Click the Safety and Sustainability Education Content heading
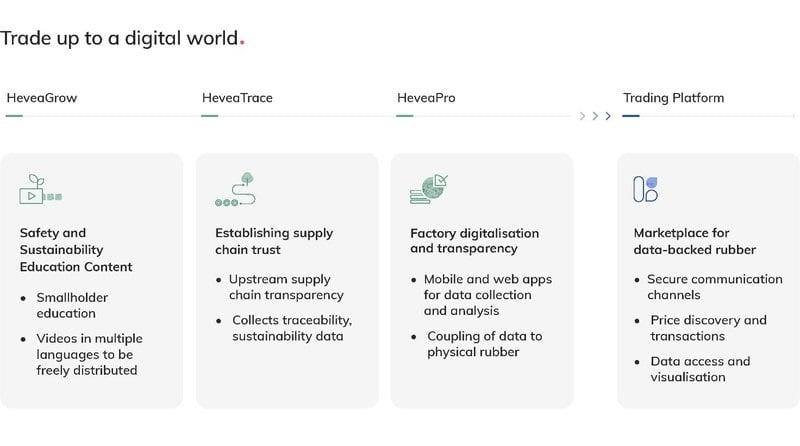 point(76,250)
